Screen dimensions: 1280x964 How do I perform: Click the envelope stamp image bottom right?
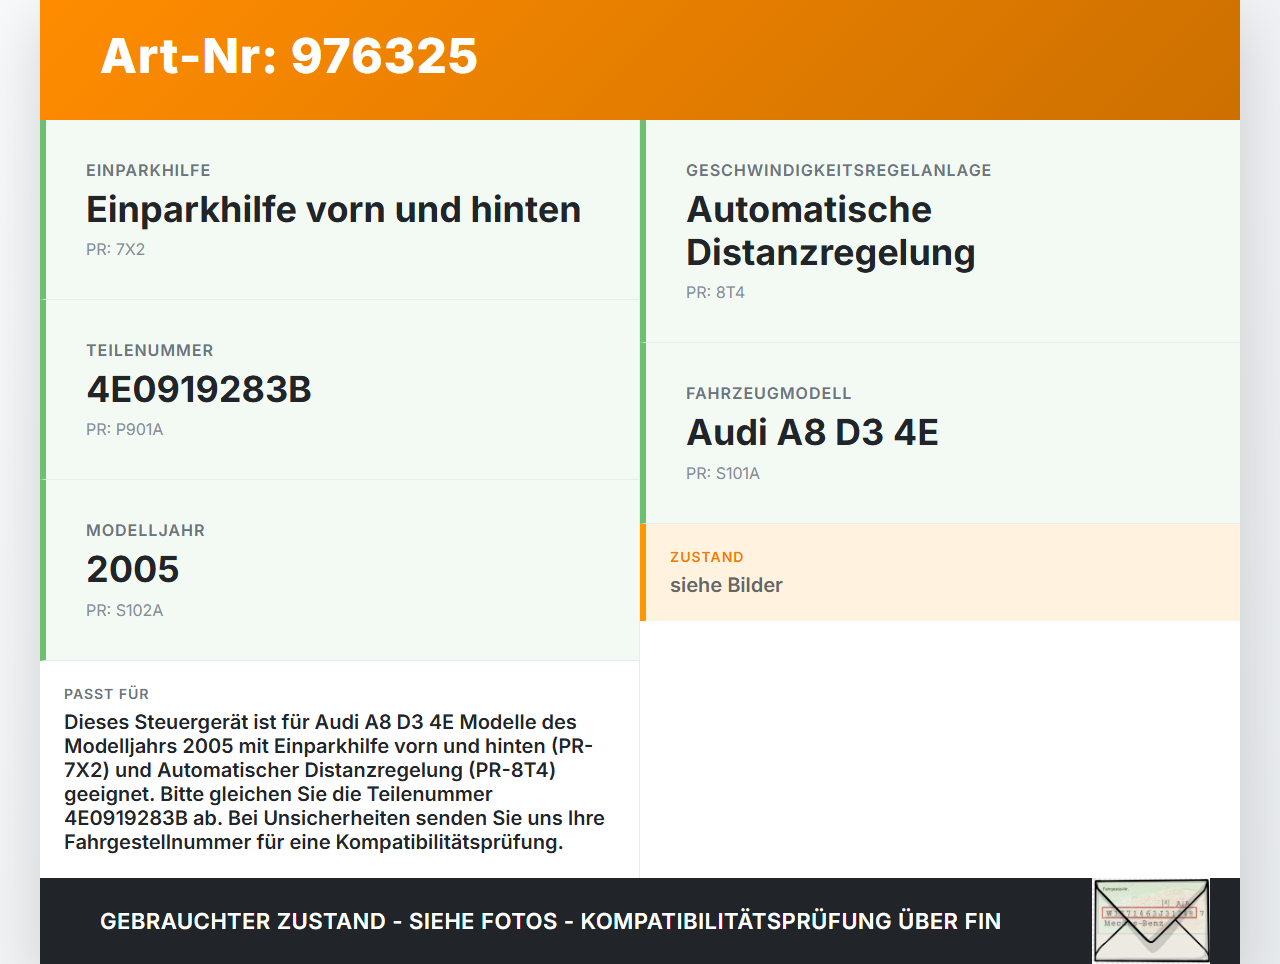[x=1150, y=919]
